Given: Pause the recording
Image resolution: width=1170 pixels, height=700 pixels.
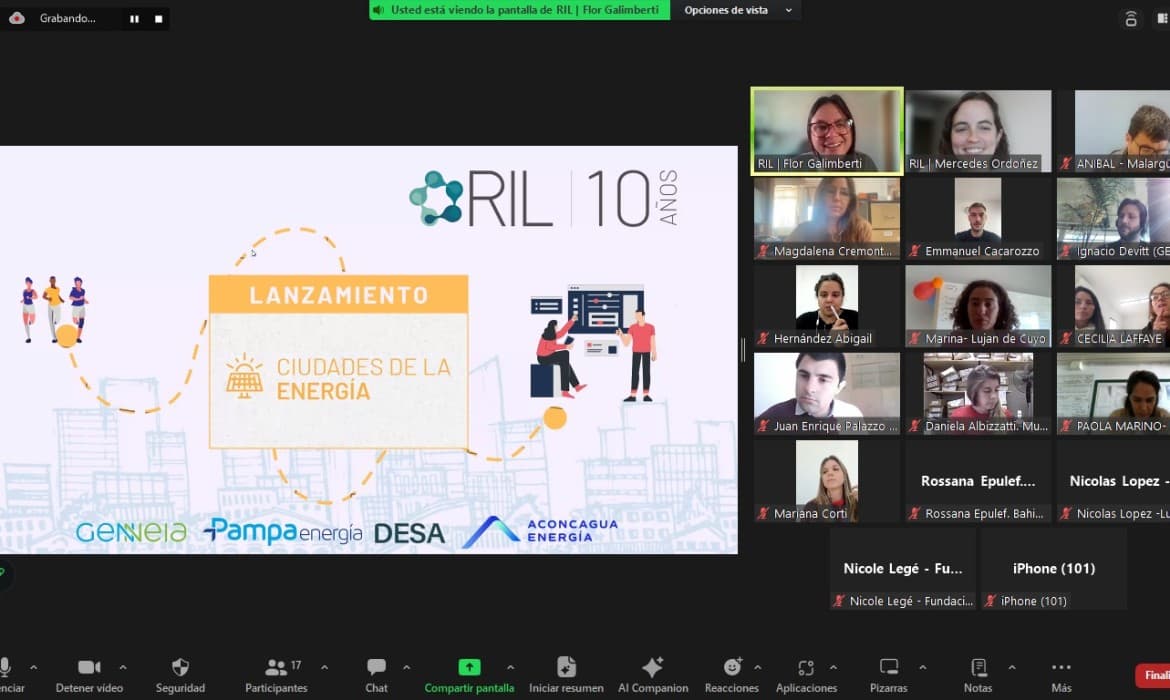Looking at the screenshot, I should [135, 18].
